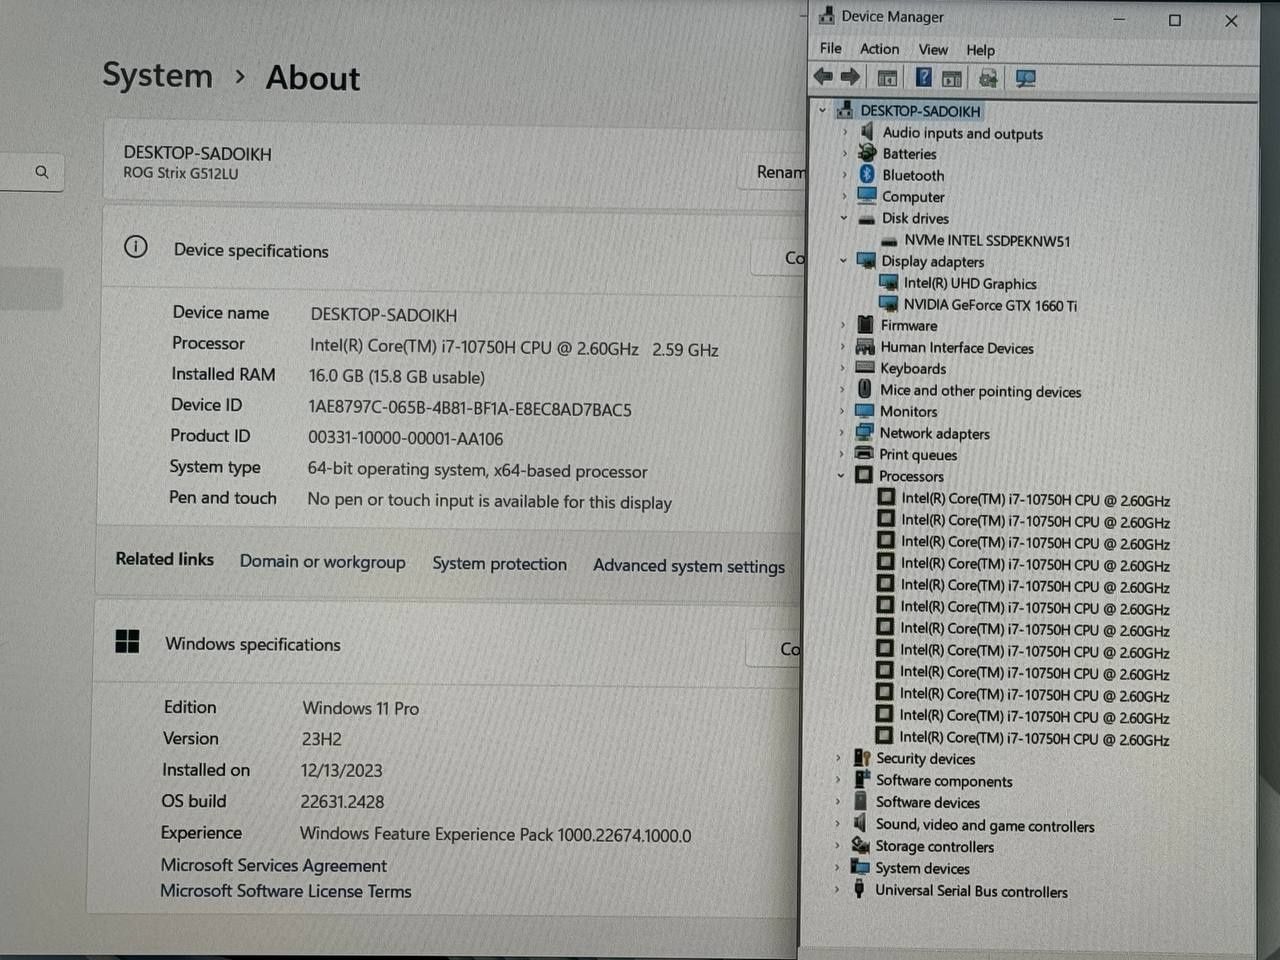Click the update driver gear icon in toolbar

(x=989, y=78)
